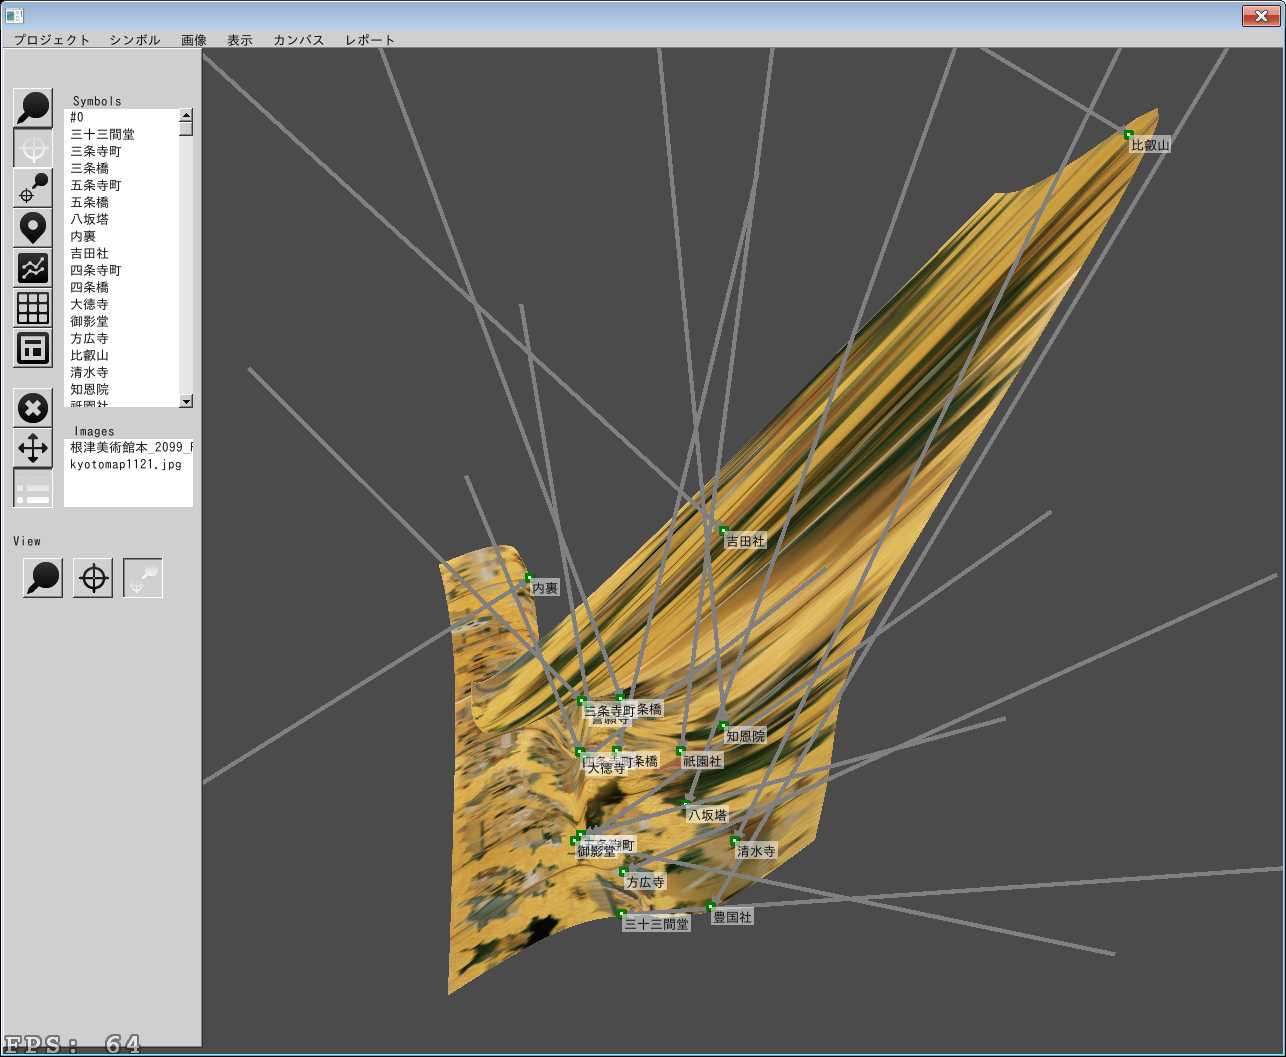Open the カンバス menu
Viewport: 1286px width, 1057px height.
[x=299, y=40]
